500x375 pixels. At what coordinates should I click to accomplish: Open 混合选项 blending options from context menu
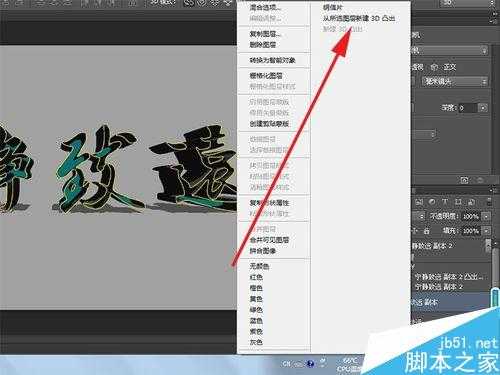tap(265, 8)
